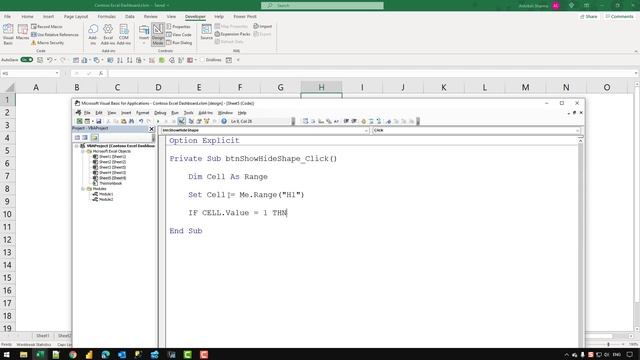The height and width of the screenshot is (360, 640).
Task: Save the project via VBA toolbar disk icon
Action: tap(98, 121)
